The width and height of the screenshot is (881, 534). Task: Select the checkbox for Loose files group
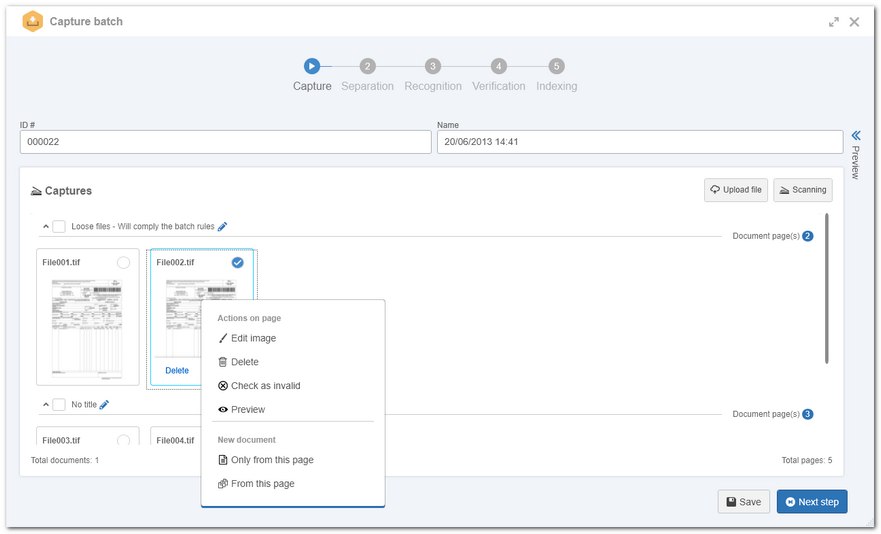[59, 227]
